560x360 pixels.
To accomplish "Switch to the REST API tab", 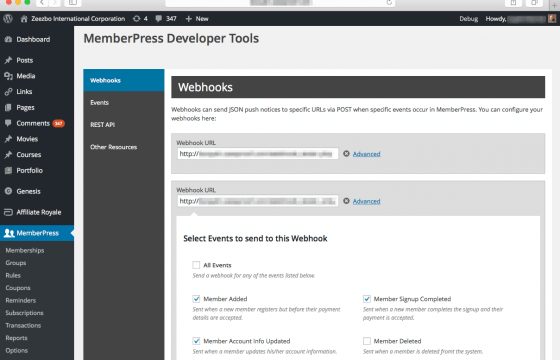I will [124, 125].
